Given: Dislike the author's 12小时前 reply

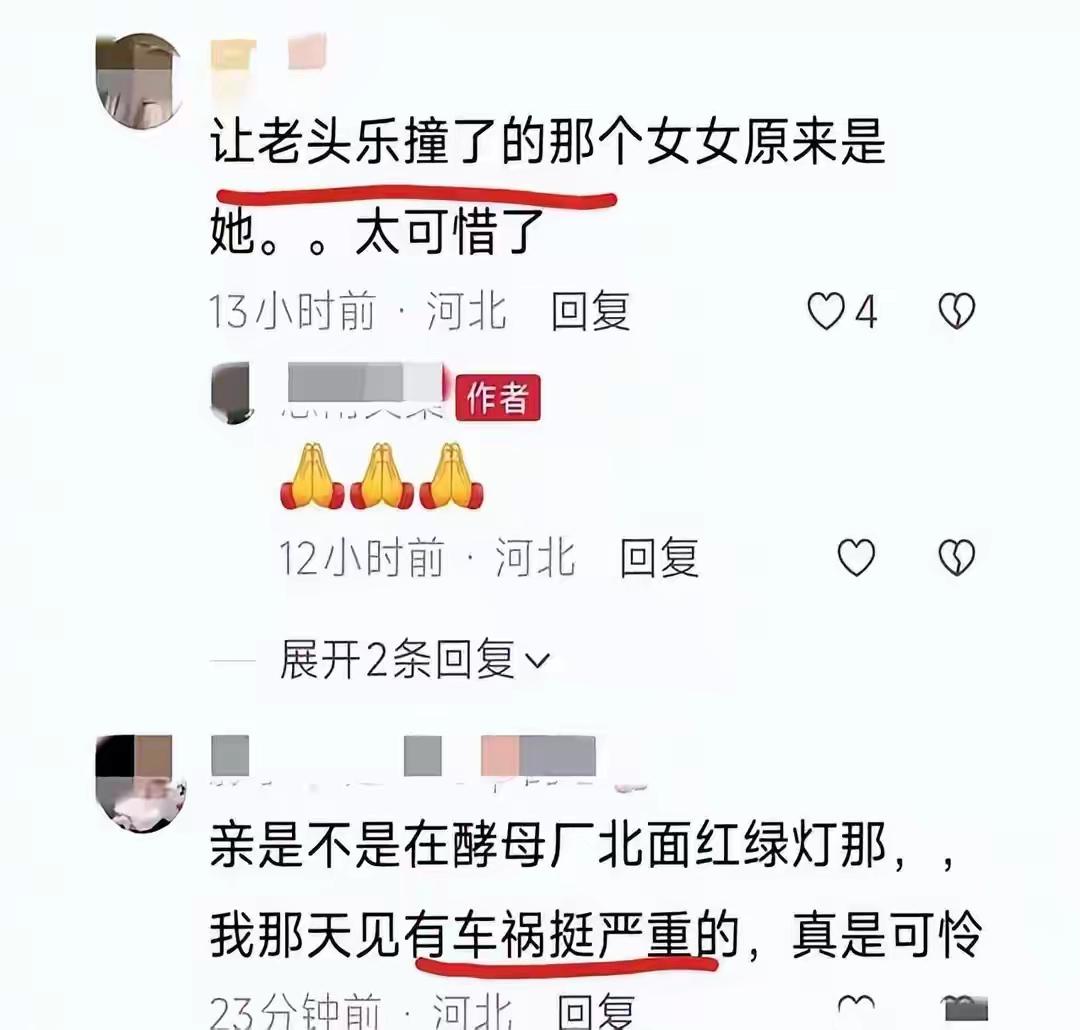Looking at the screenshot, I should pyautogui.click(x=957, y=557).
